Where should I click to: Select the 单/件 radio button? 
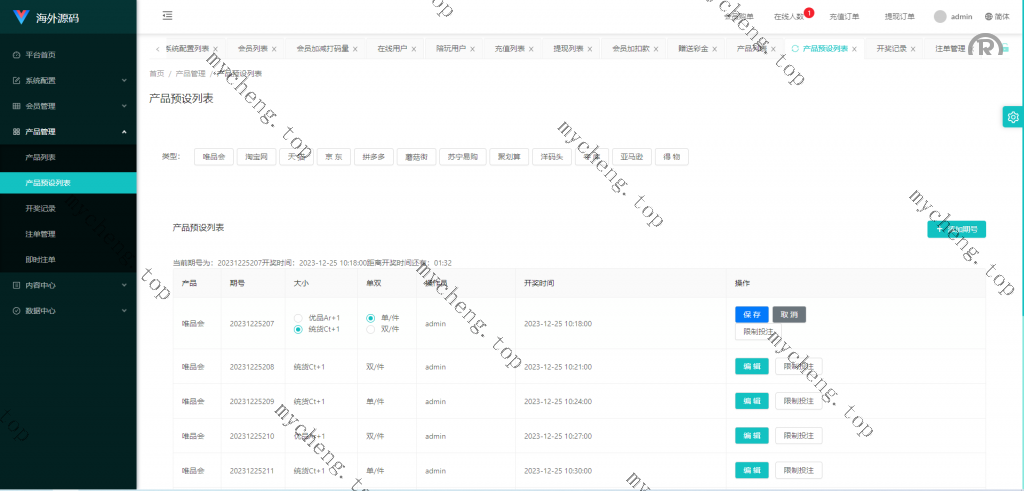click(371, 318)
